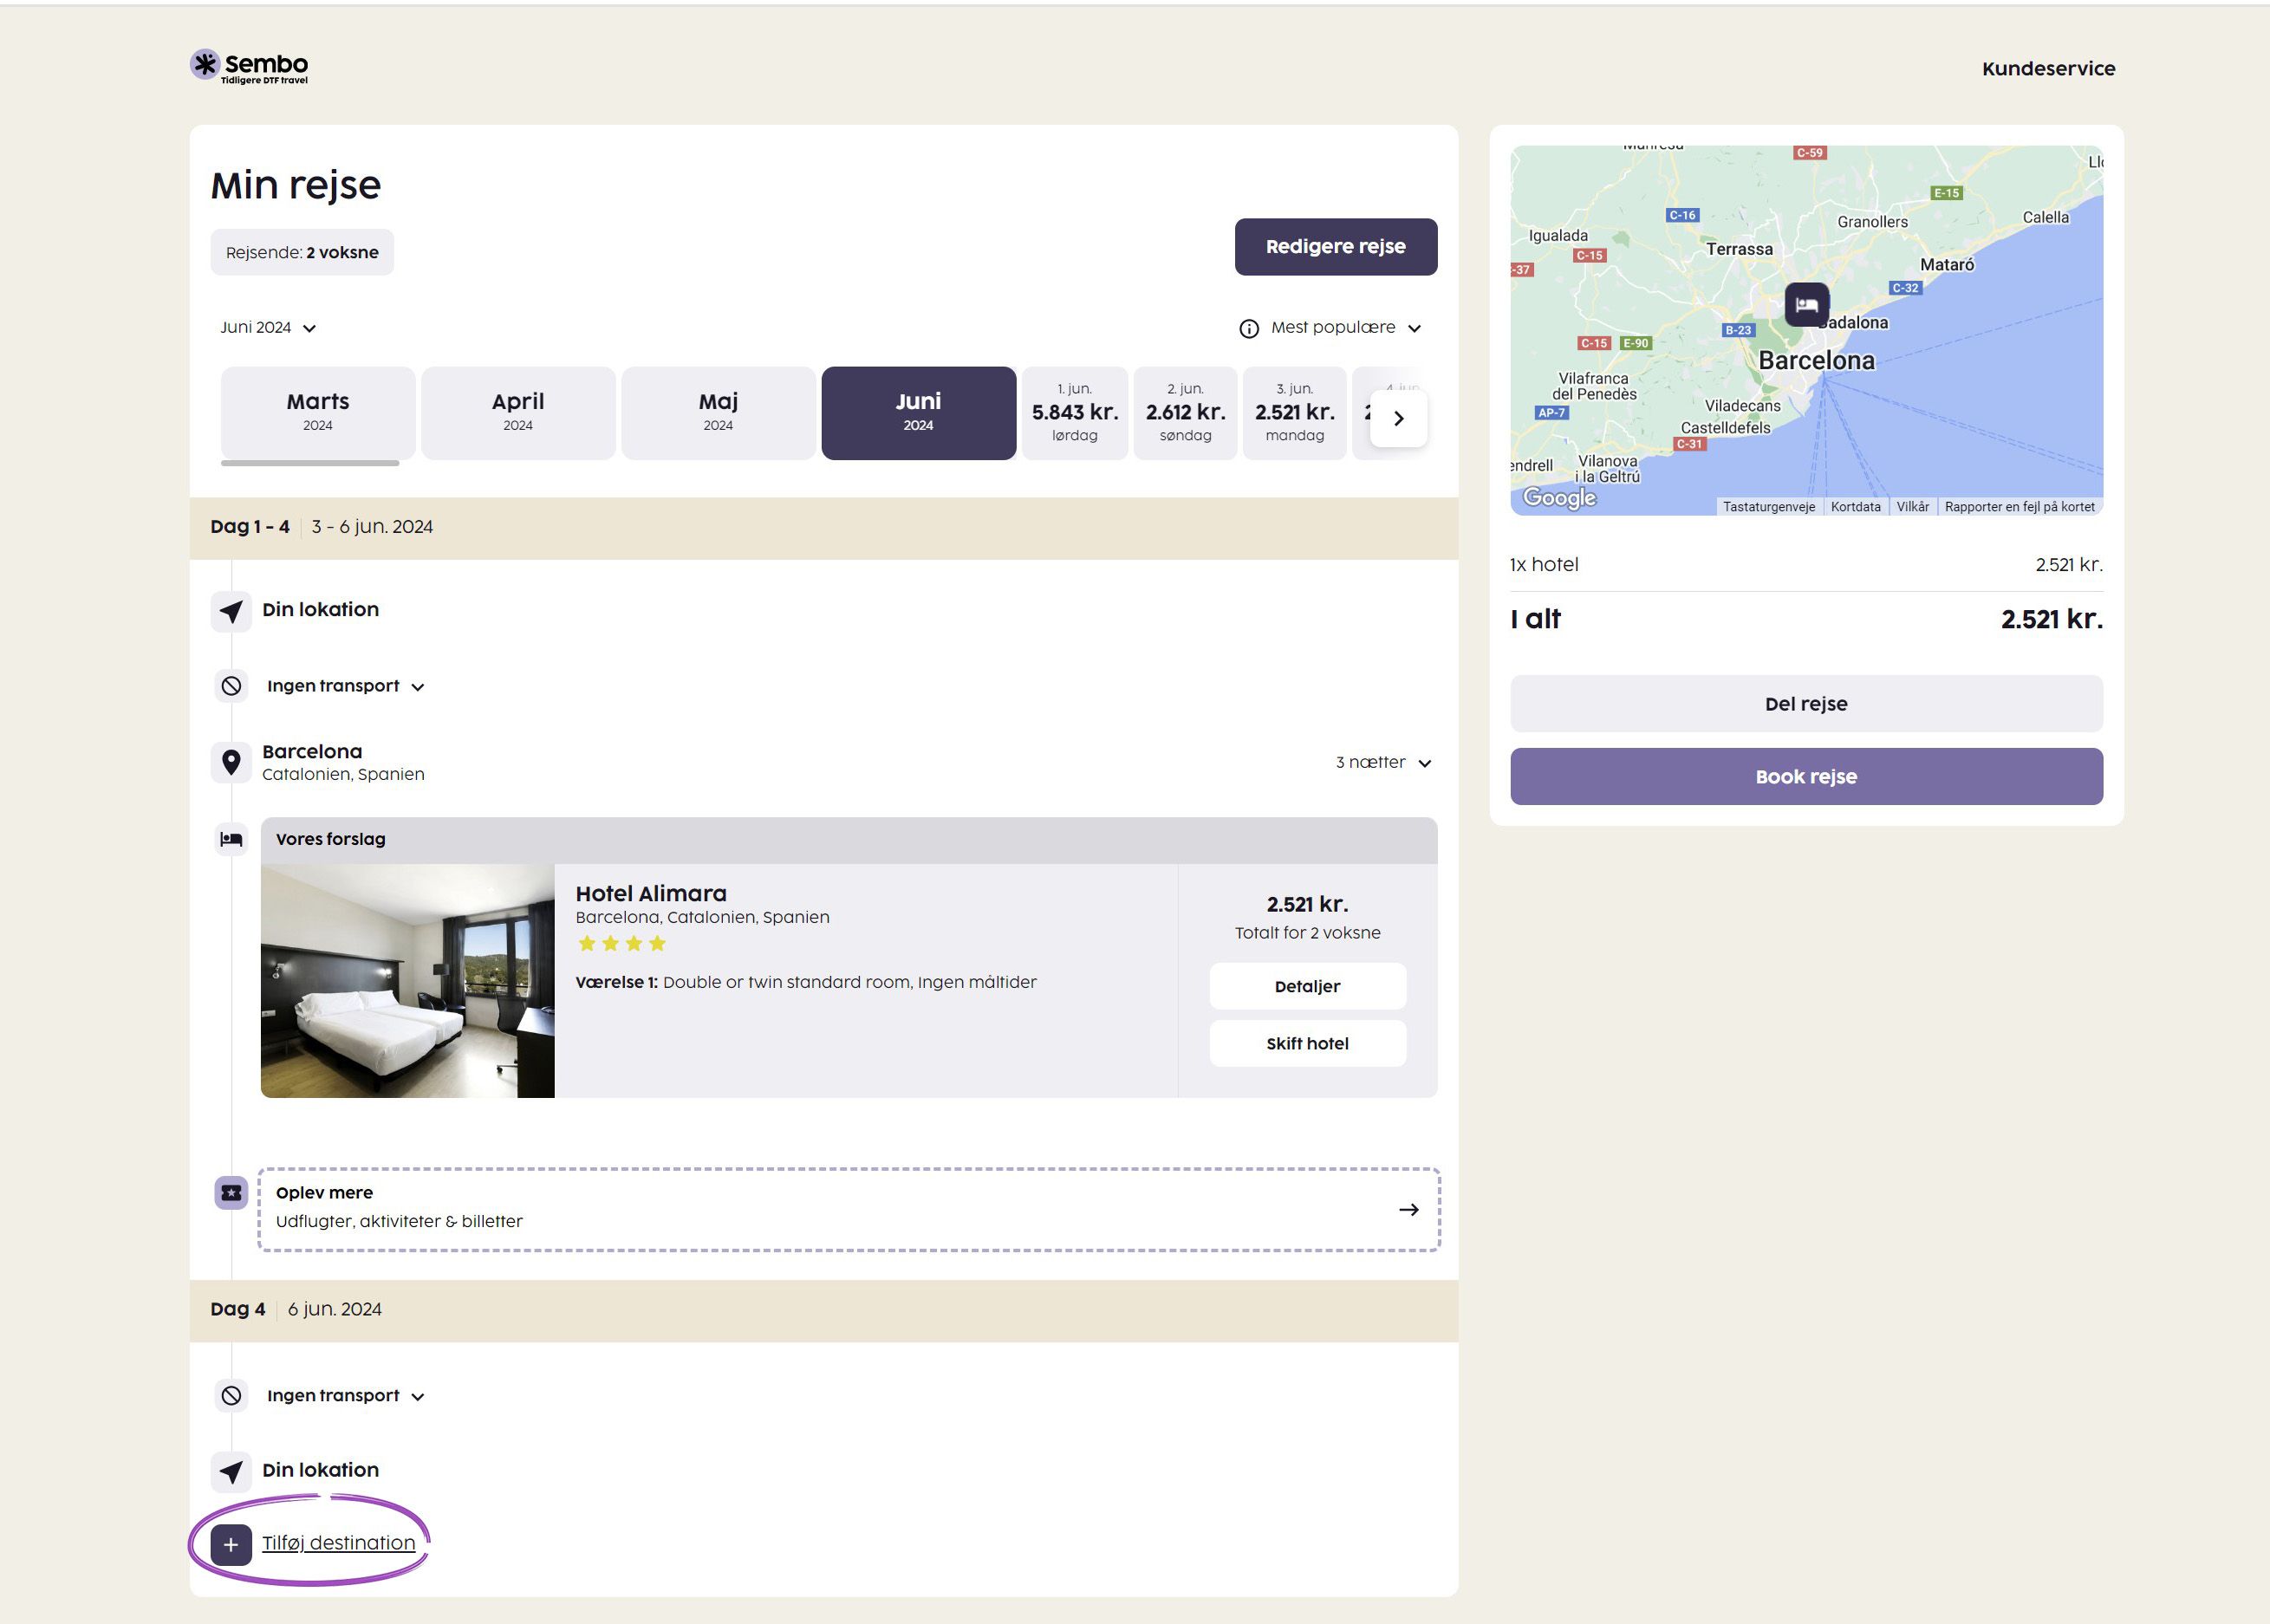Click the Redigere rejse button
Viewport: 2270px width, 1624px height.
(x=1335, y=247)
